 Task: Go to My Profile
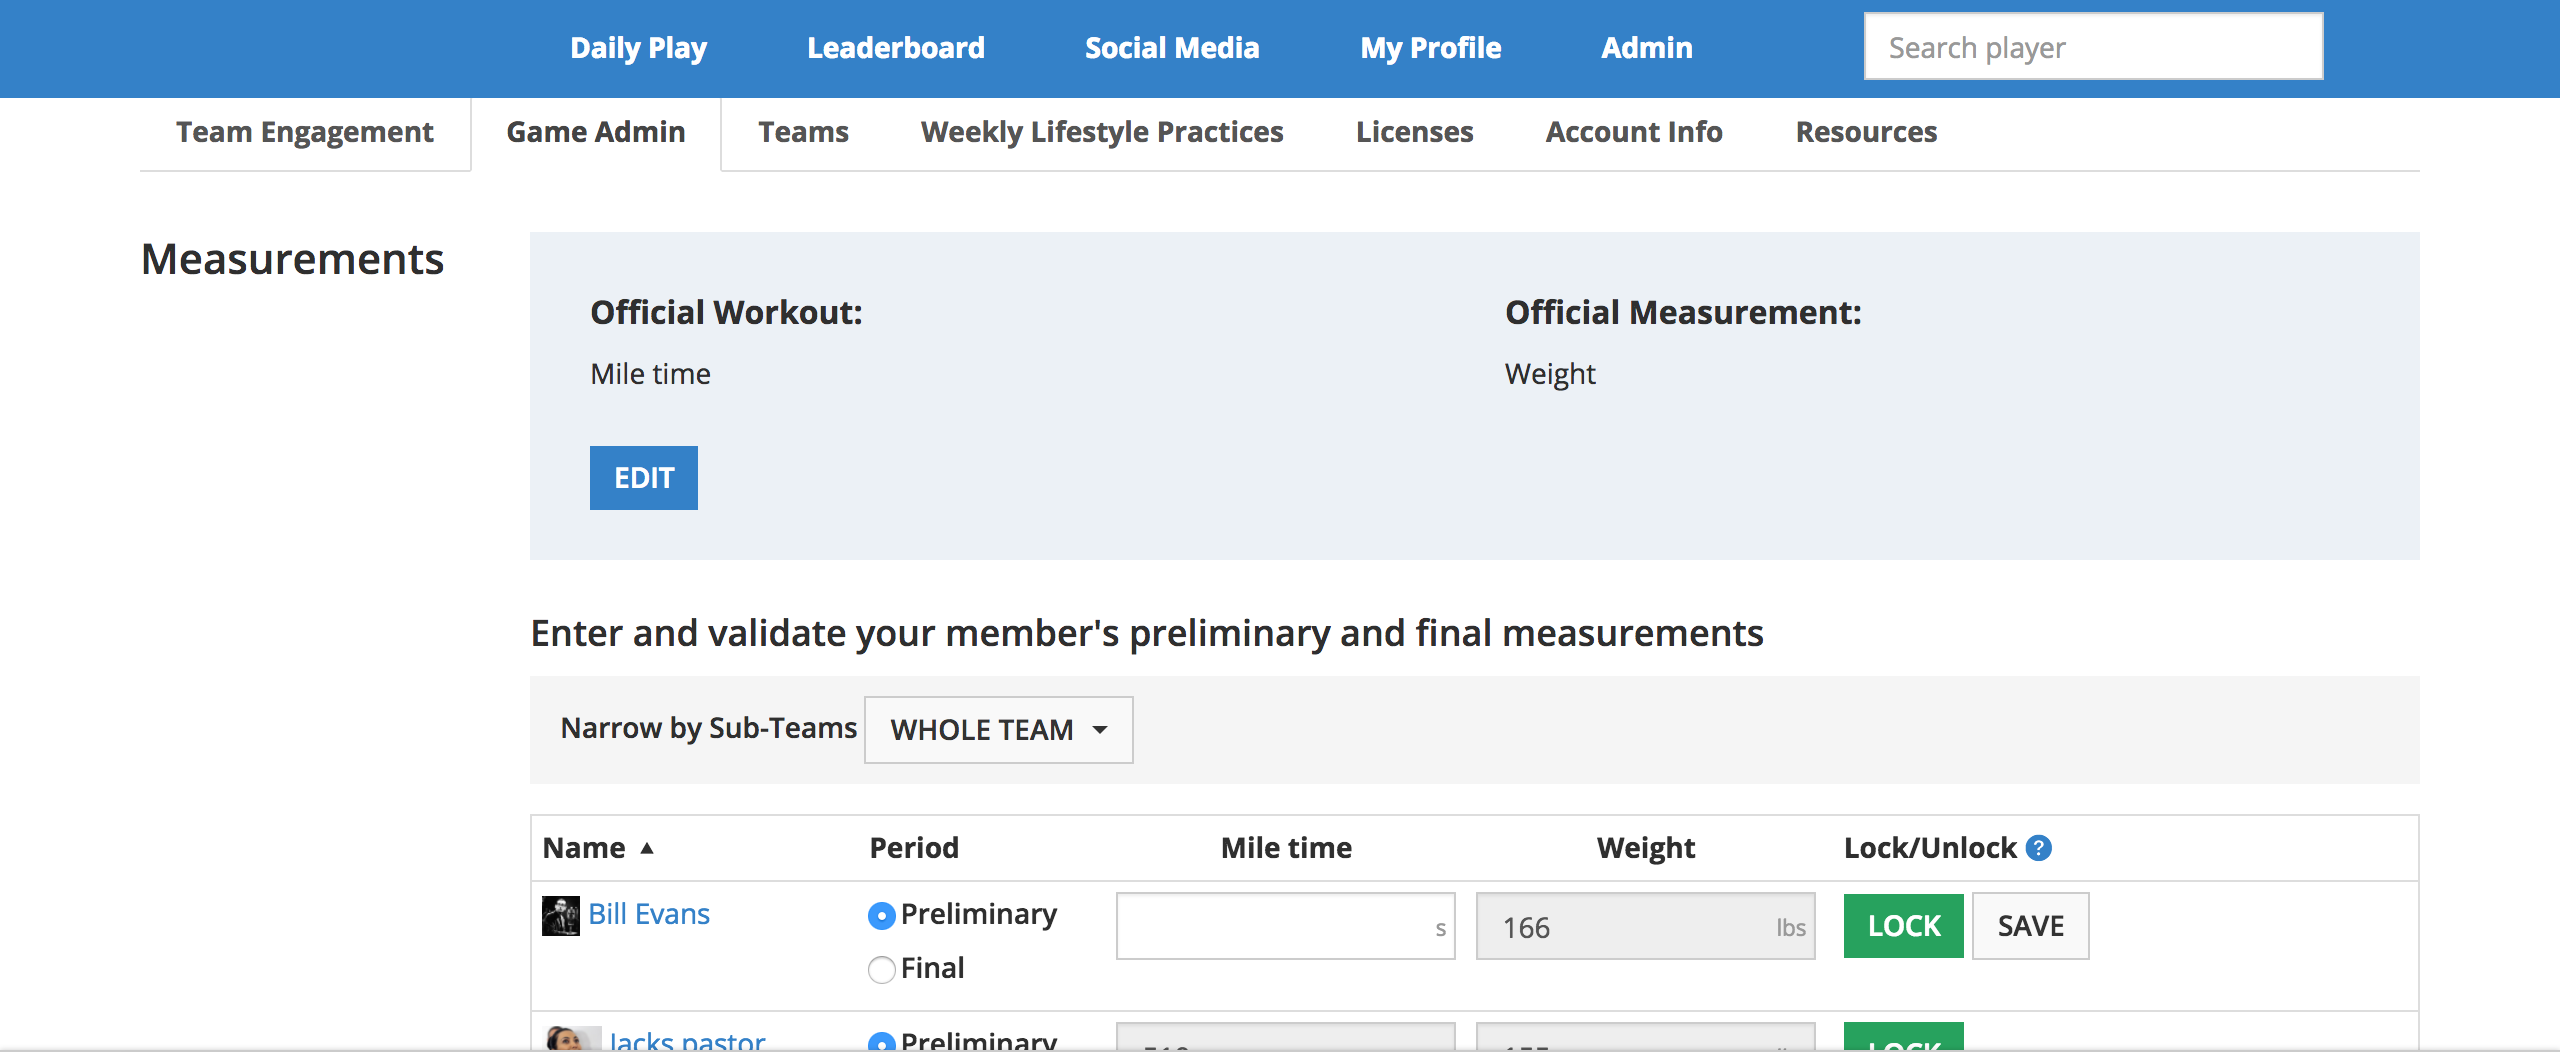[x=1430, y=48]
